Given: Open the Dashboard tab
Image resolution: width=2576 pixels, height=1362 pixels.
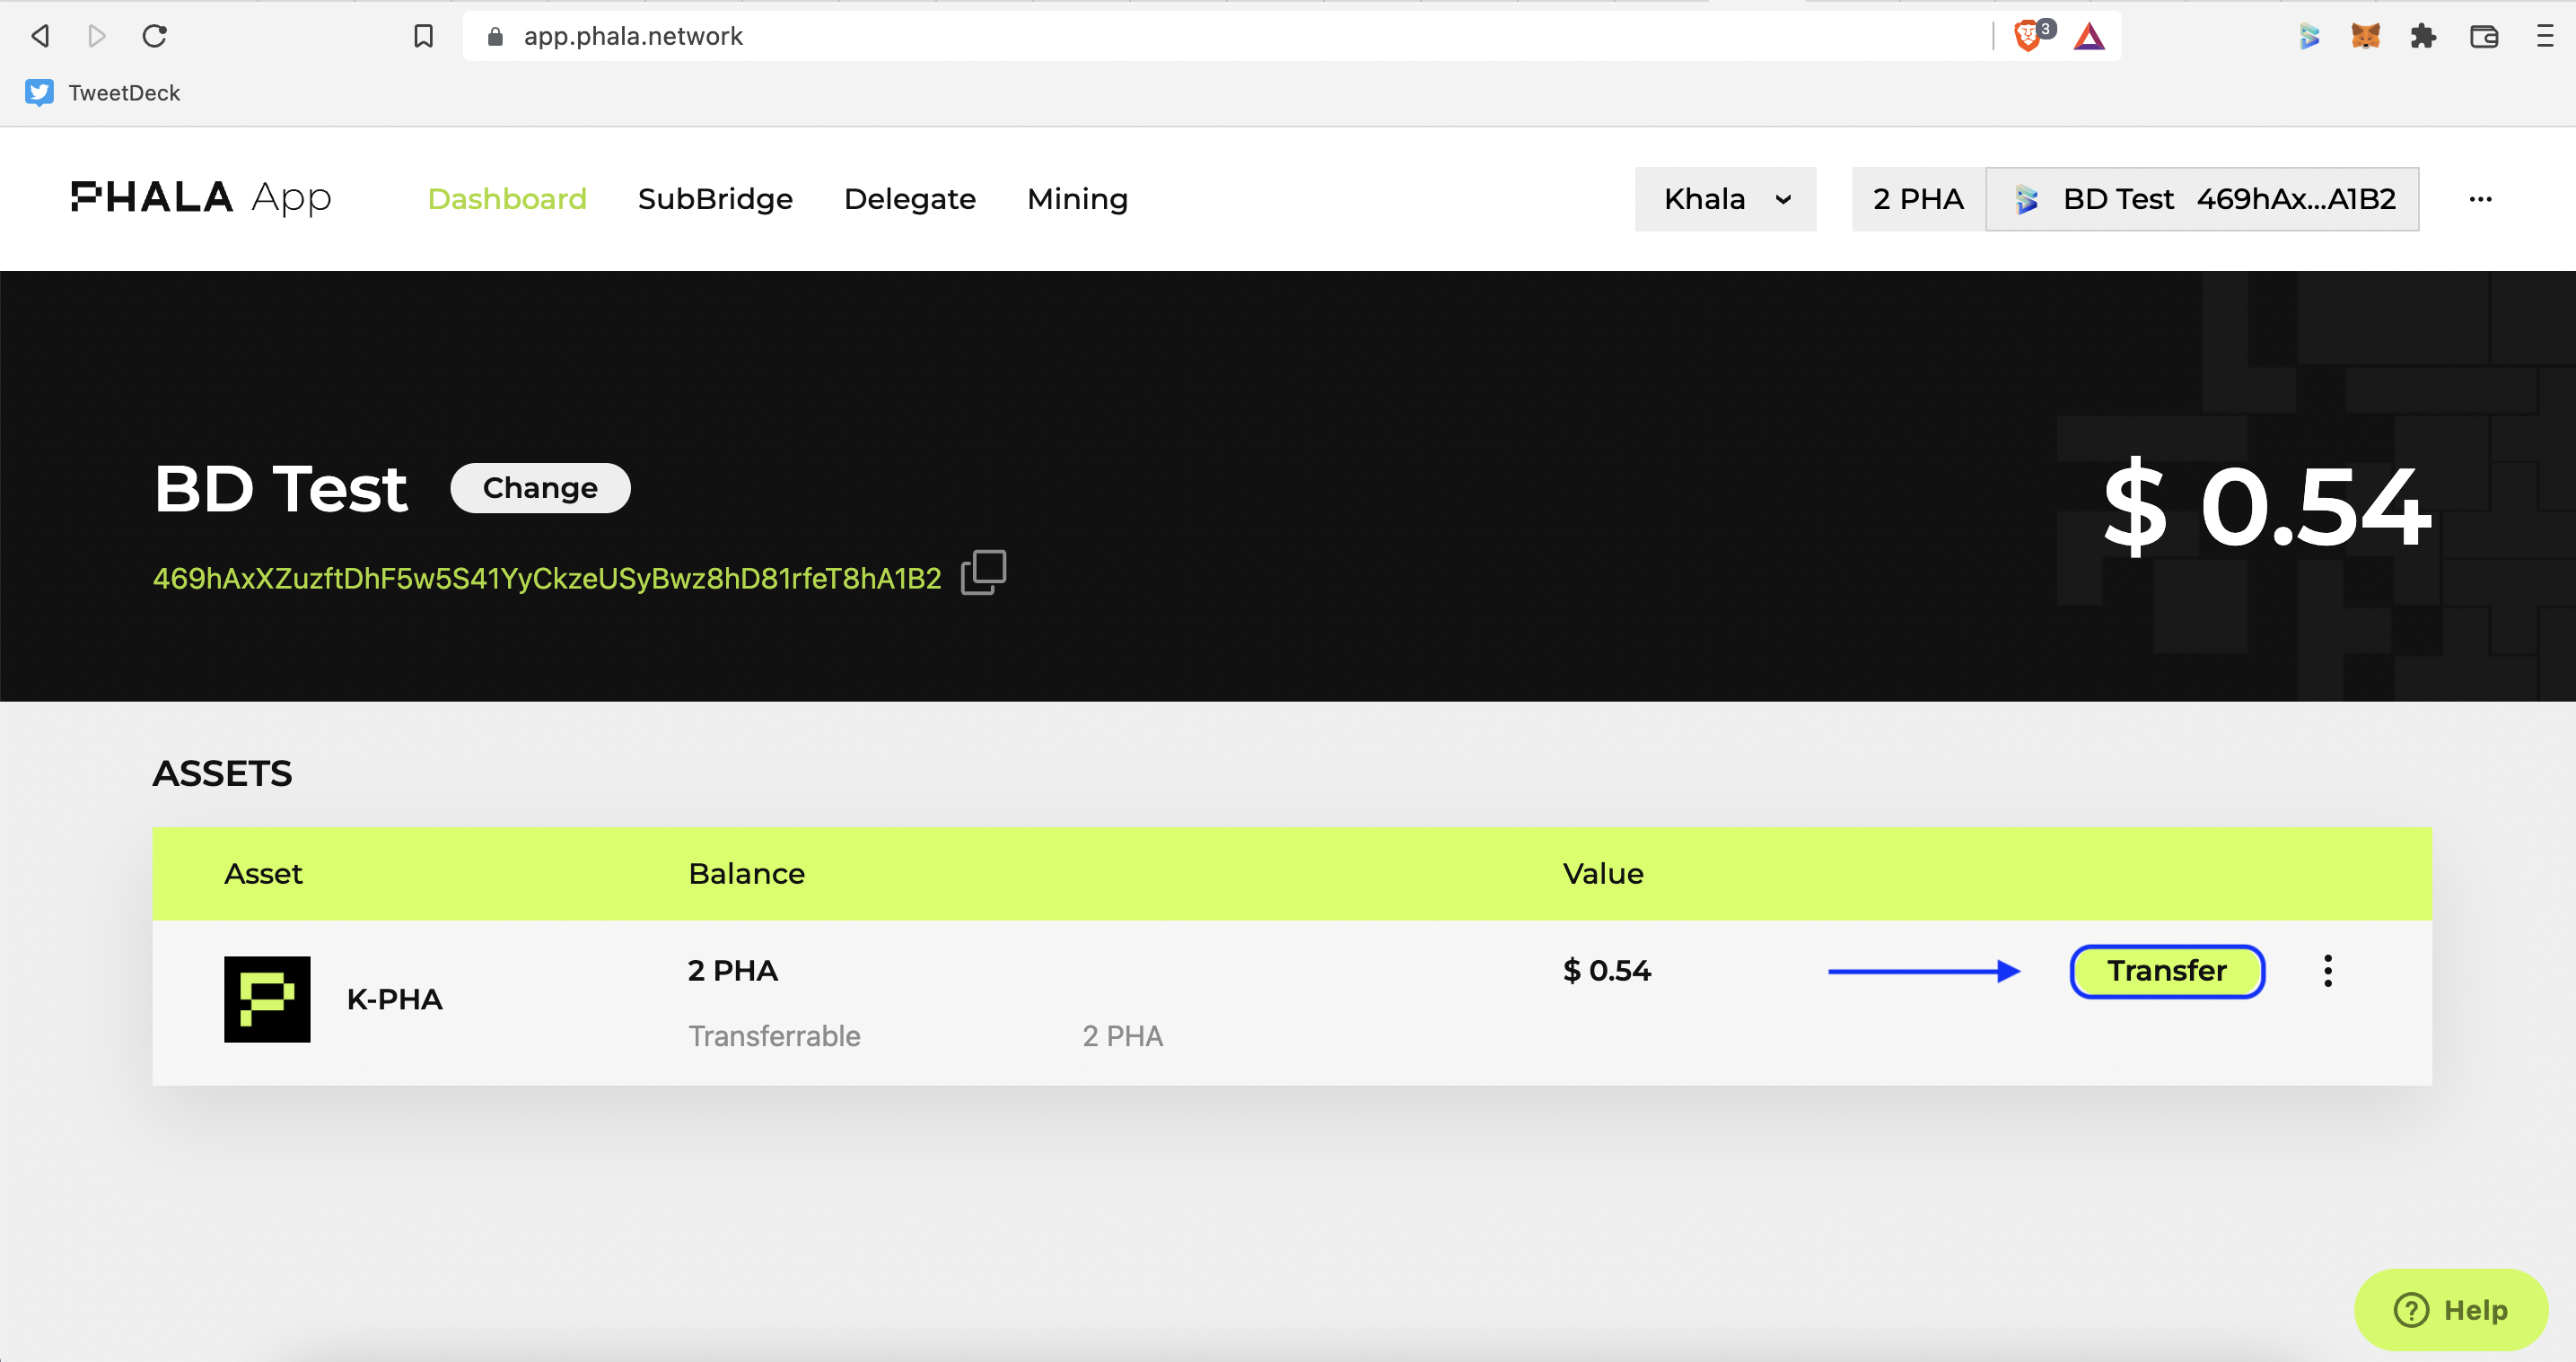Looking at the screenshot, I should click(x=507, y=199).
